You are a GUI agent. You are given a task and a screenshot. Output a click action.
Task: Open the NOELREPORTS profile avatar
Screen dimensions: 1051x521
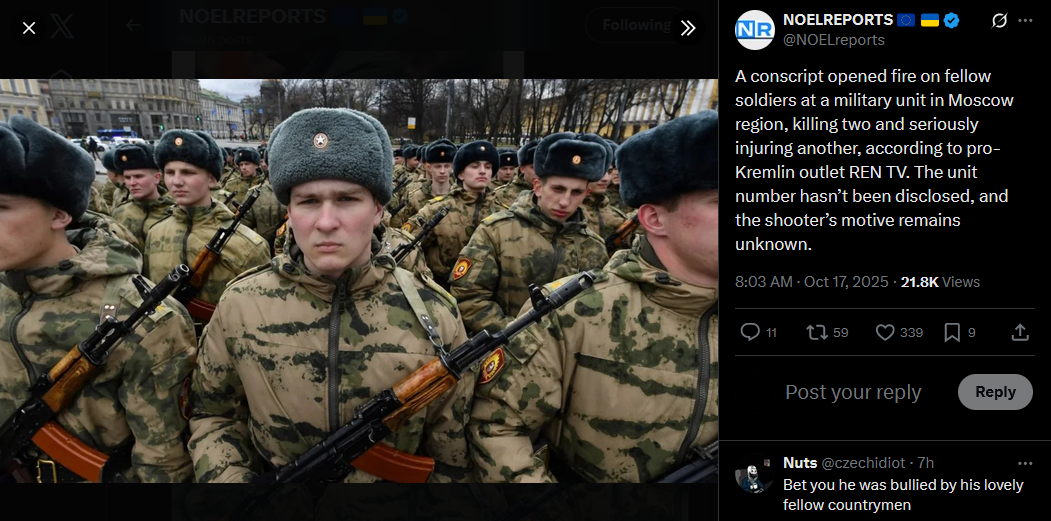[755, 30]
